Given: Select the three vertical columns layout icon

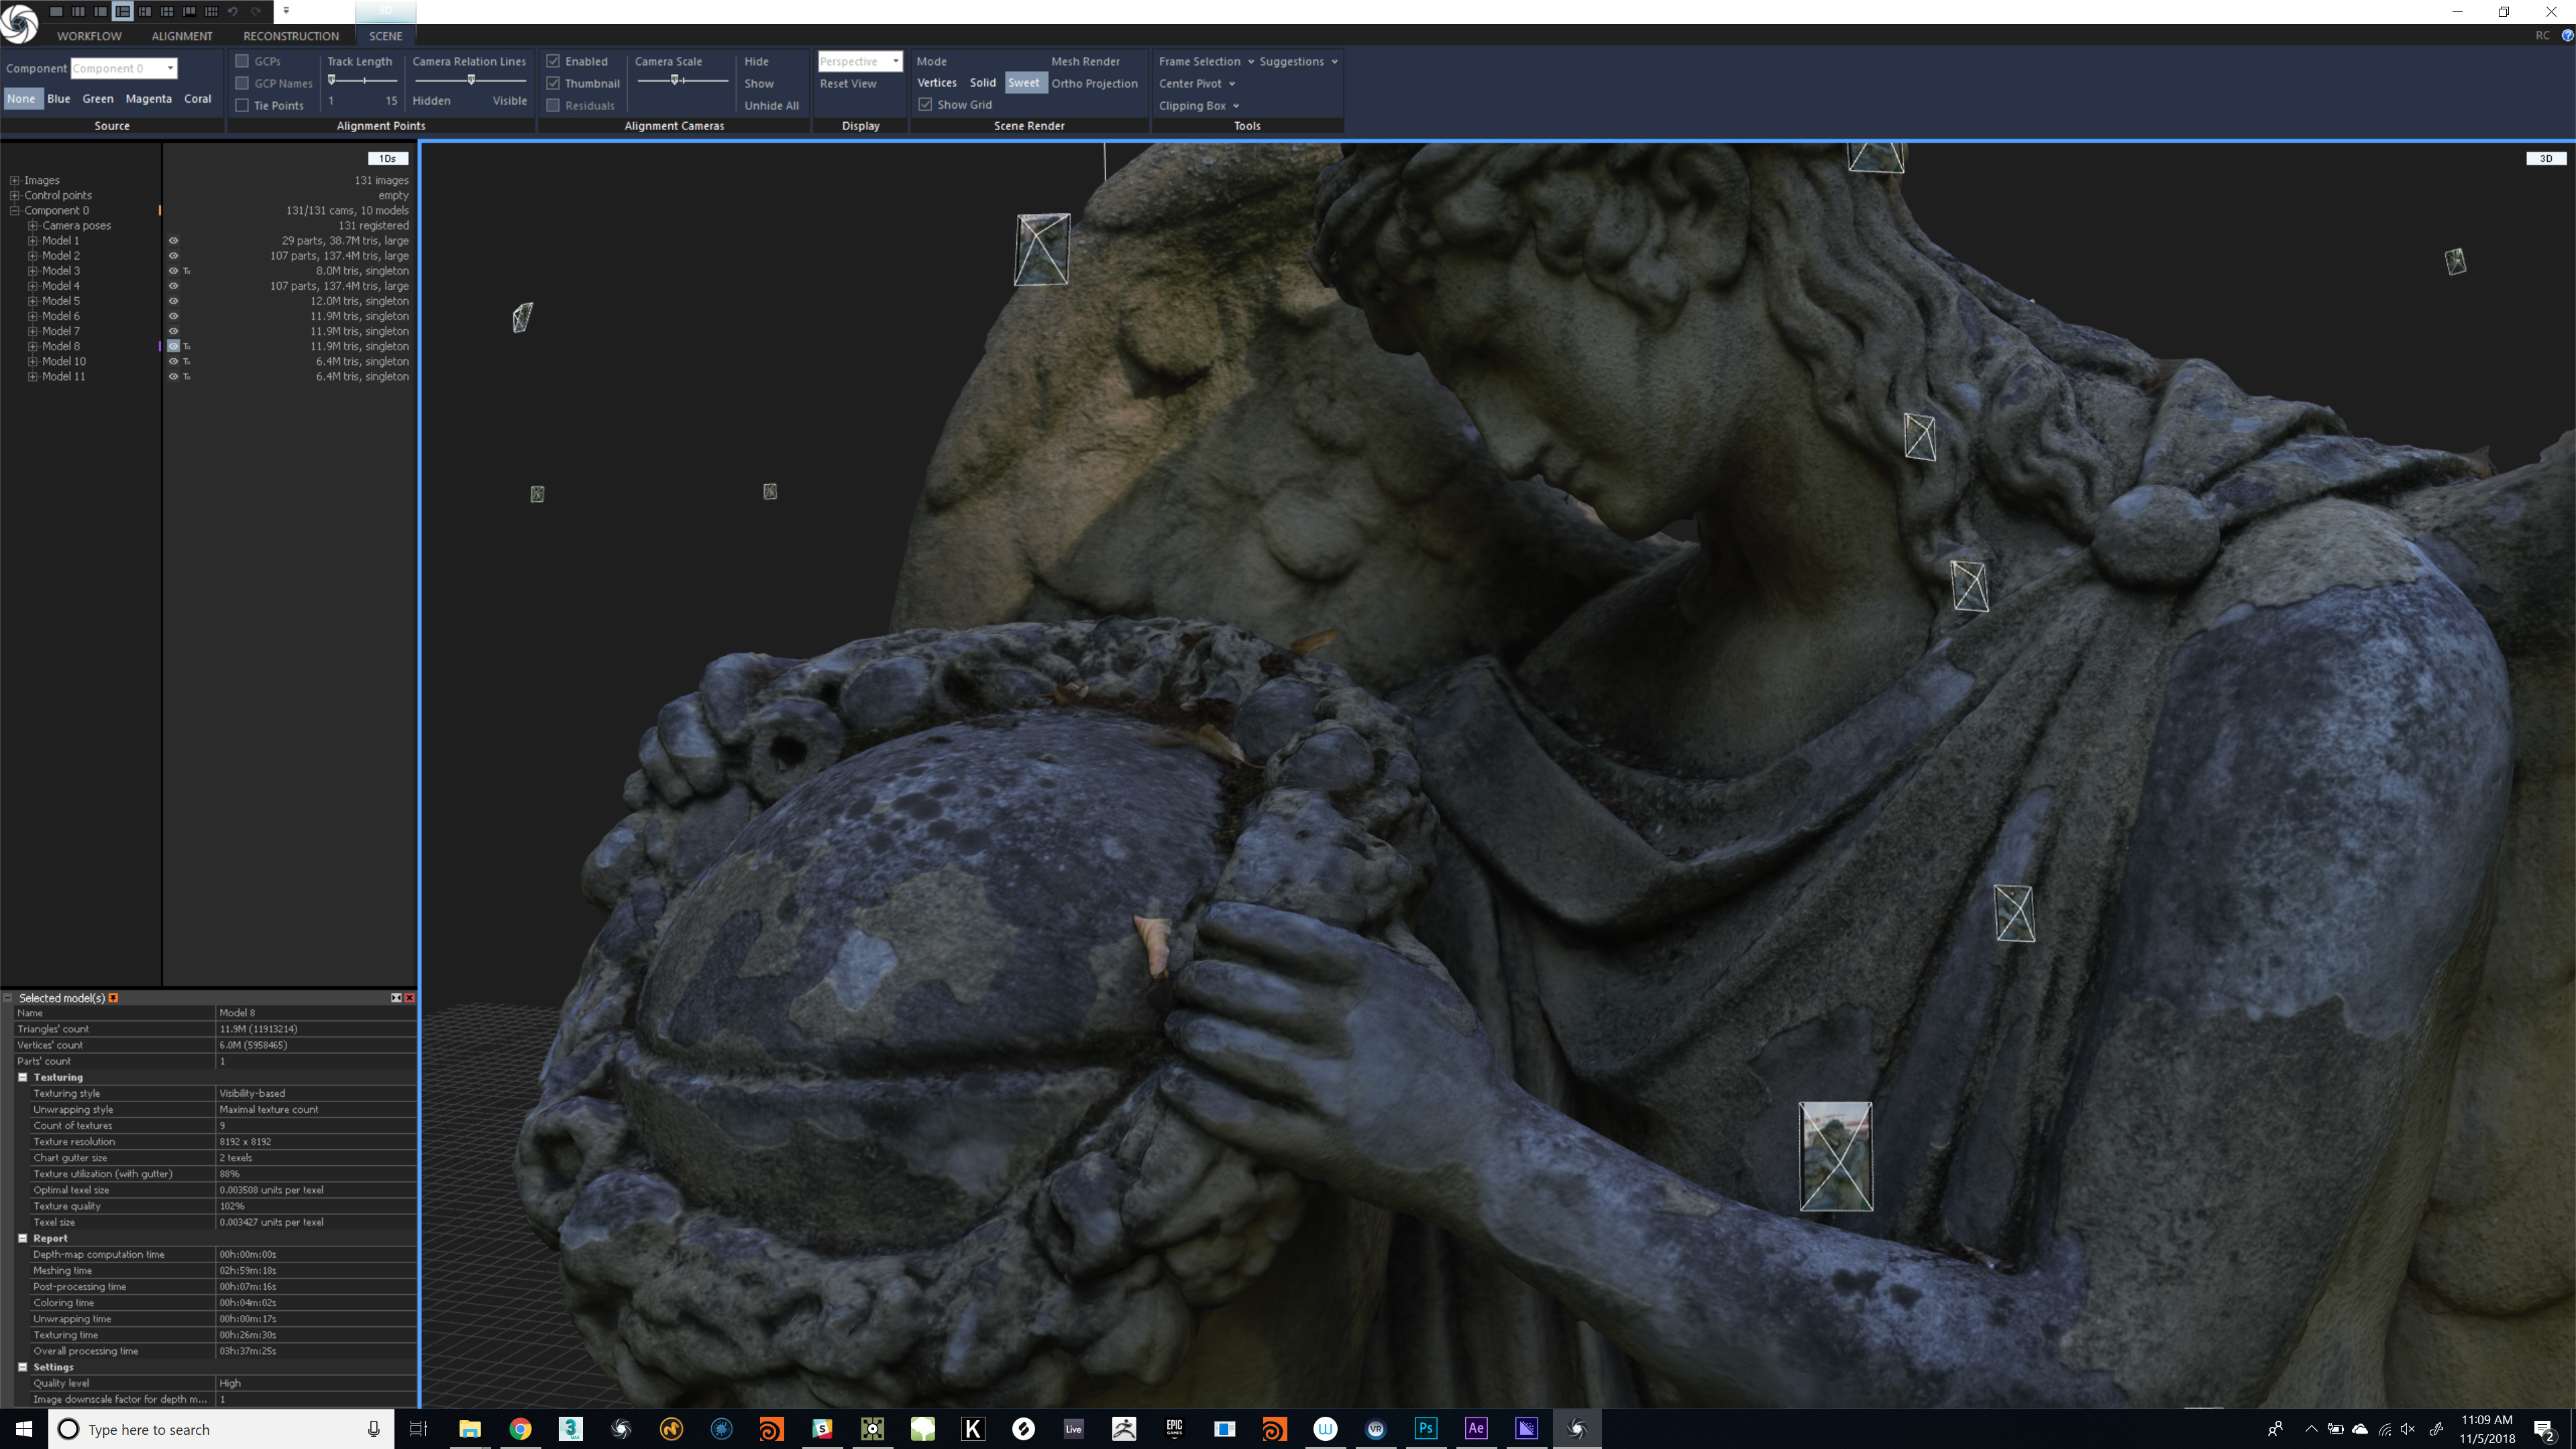Looking at the screenshot, I should coord(78,11).
